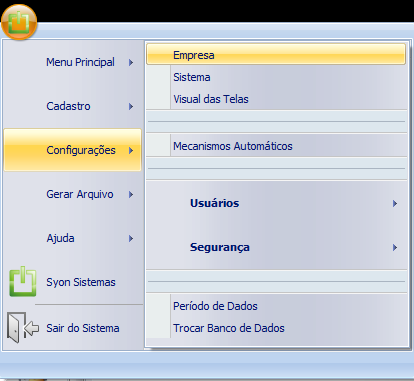Open the Segurança submenu

point(276,247)
